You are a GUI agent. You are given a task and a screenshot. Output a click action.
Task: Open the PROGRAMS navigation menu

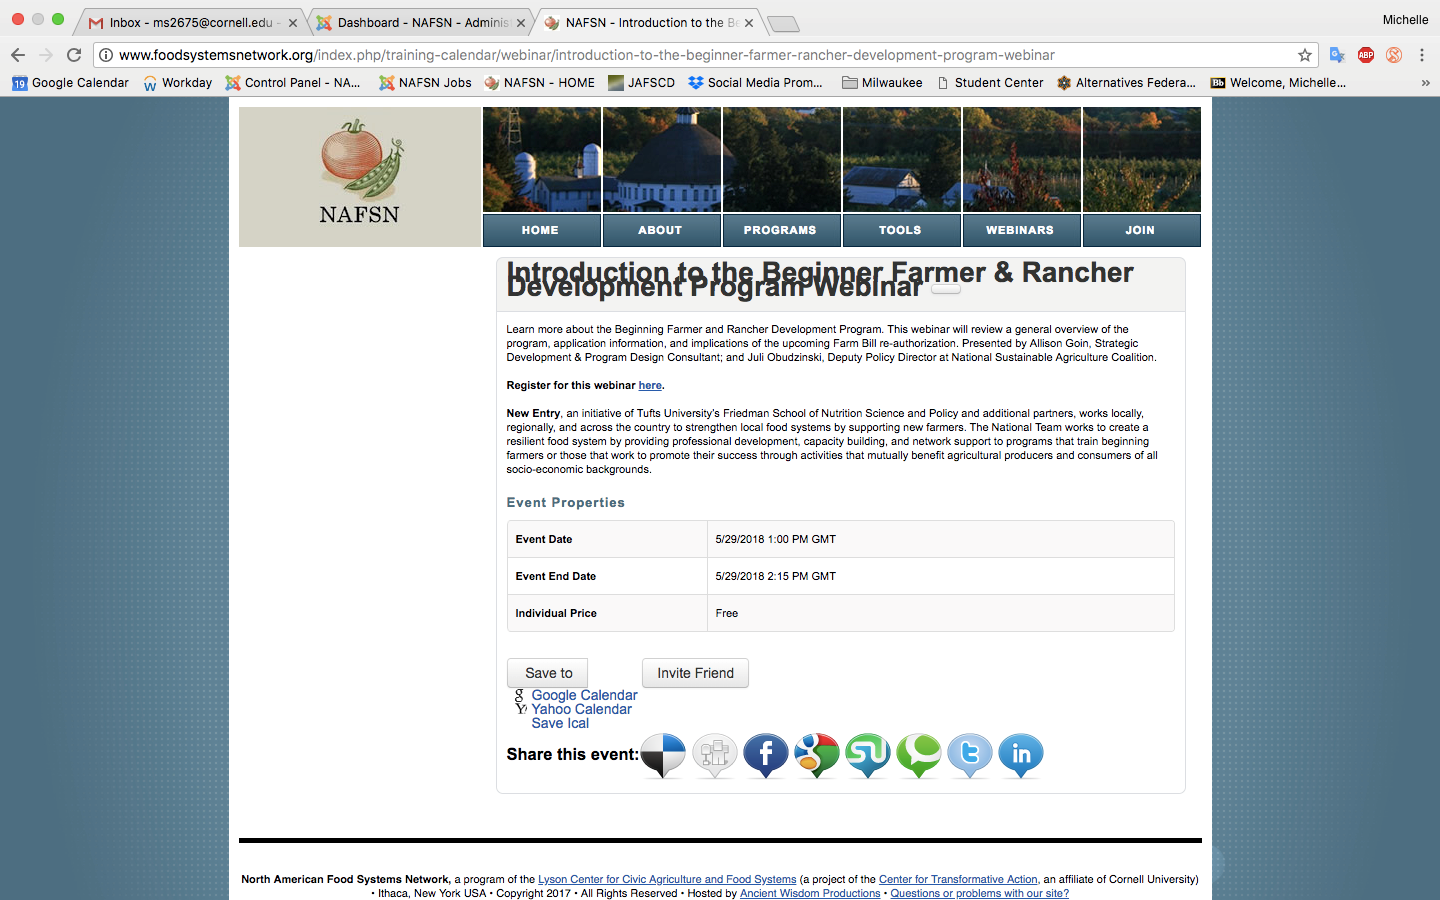pos(782,230)
